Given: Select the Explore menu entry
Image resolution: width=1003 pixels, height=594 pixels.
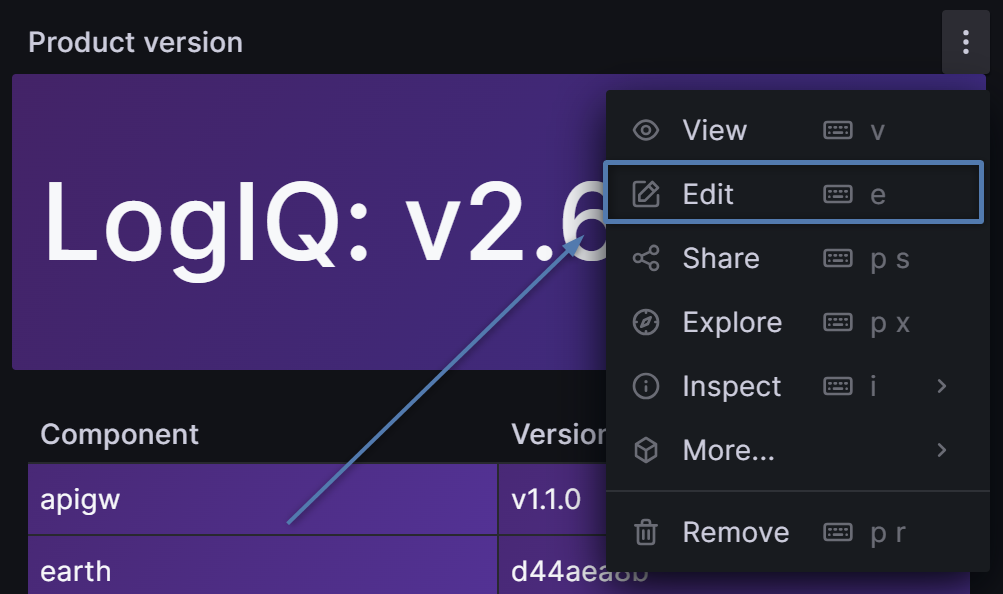Looking at the screenshot, I should click(x=732, y=323).
